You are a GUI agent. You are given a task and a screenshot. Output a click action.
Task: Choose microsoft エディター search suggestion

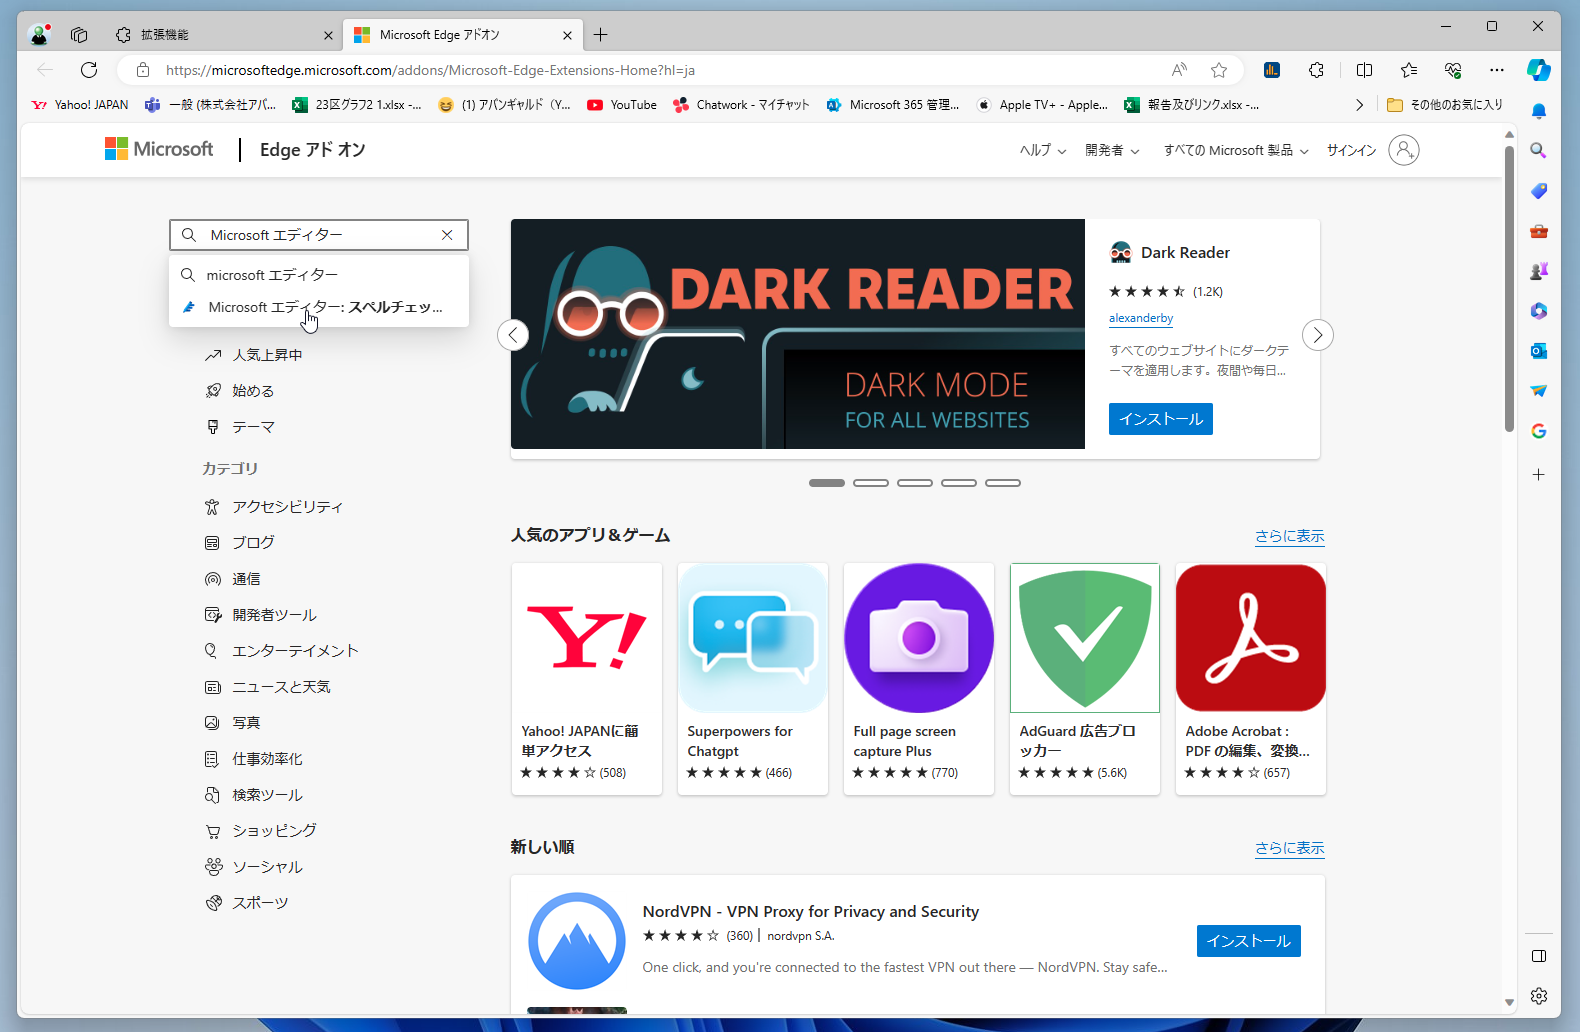click(319, 275)
